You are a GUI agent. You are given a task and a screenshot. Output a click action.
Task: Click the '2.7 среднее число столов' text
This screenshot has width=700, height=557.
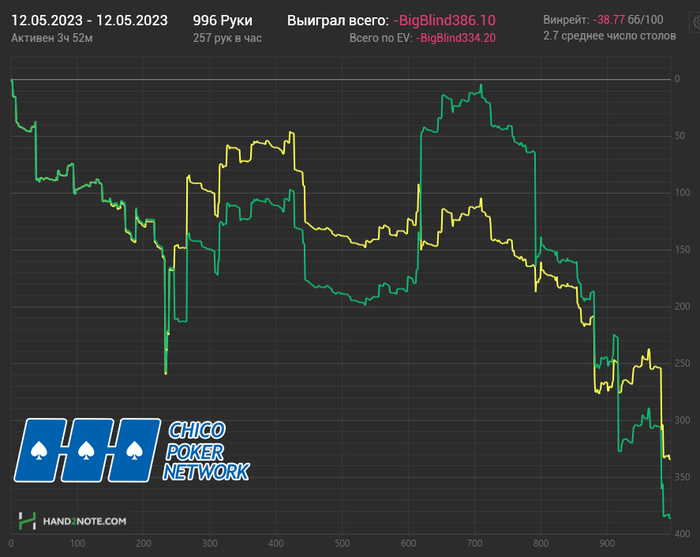609,36
